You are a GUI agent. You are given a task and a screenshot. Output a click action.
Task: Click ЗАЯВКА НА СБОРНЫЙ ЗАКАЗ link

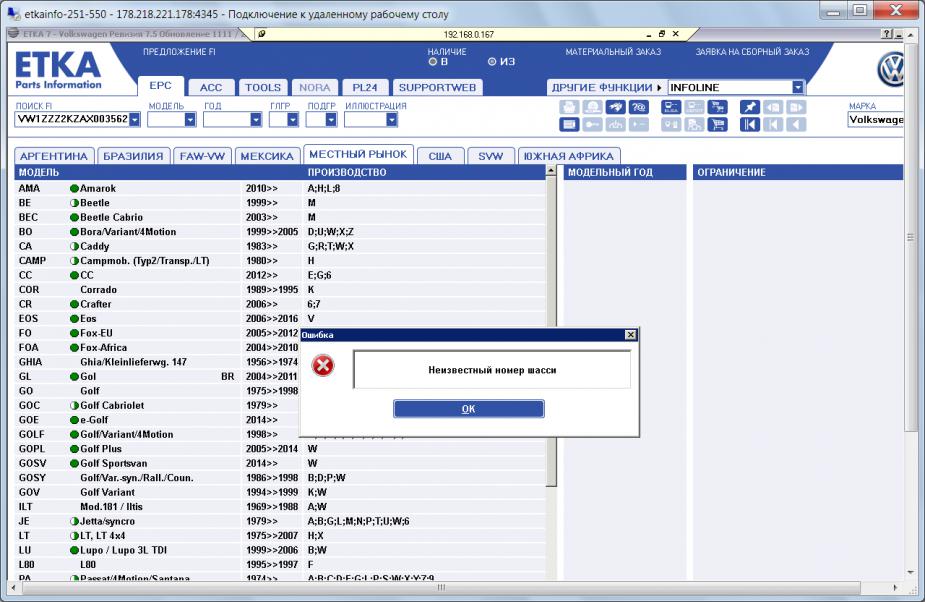tap(752, 52)
